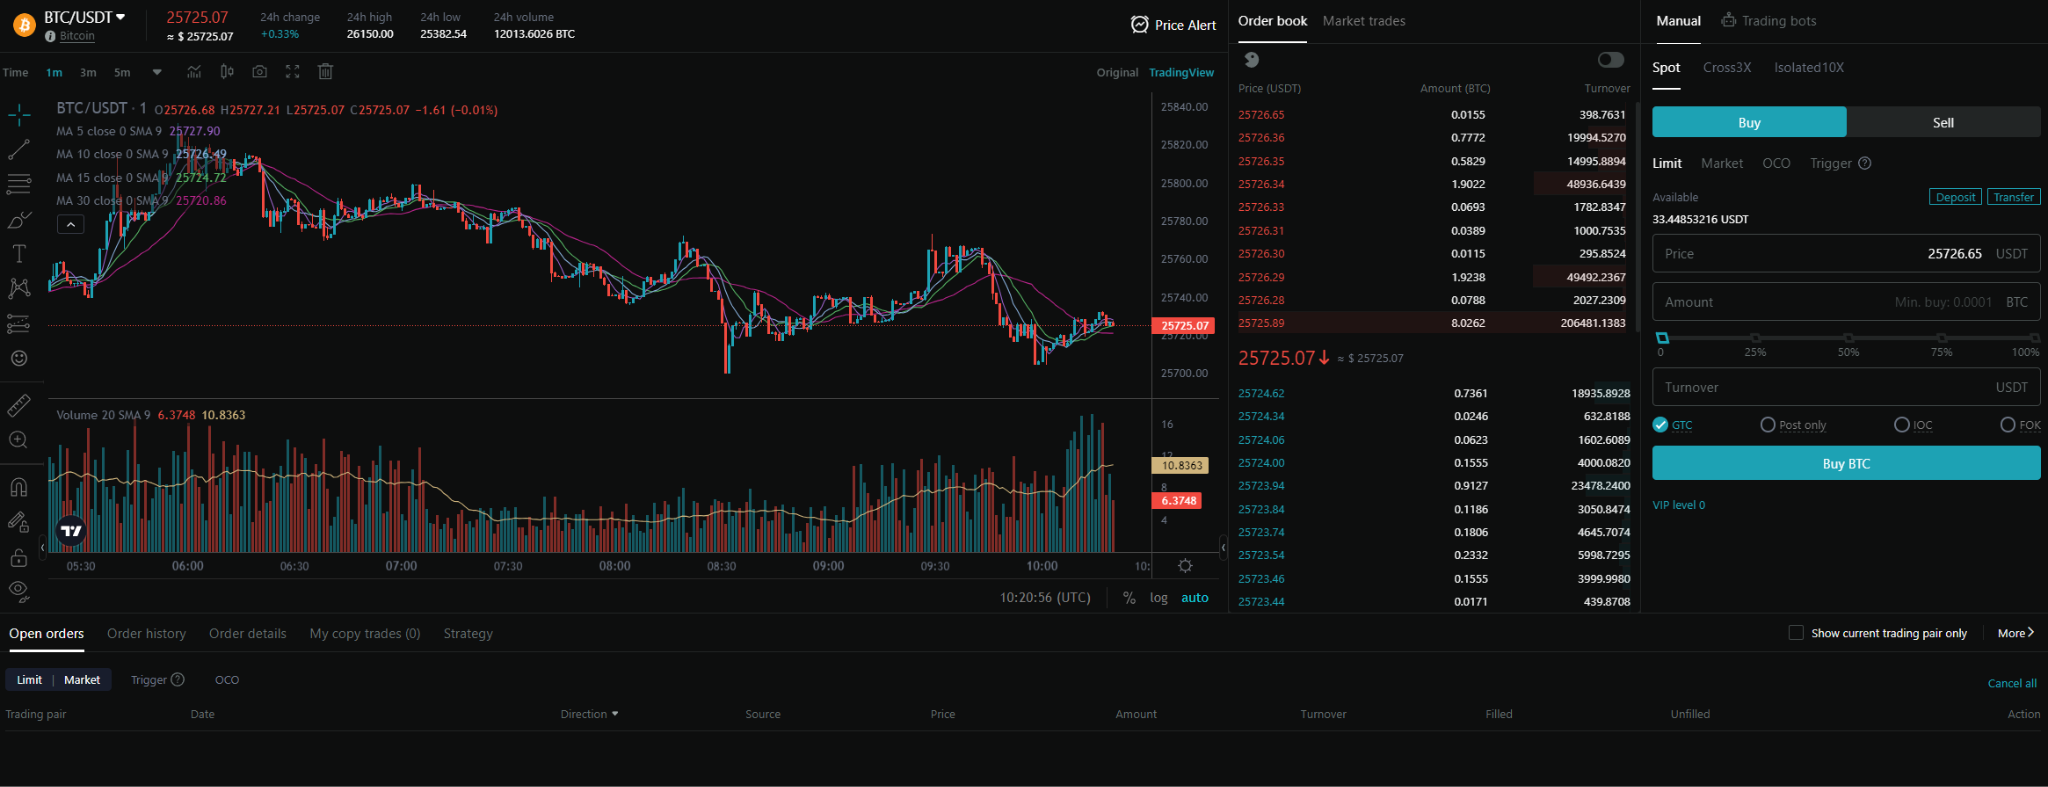
Task: Open chart settings gear icon
Action: 1185,566
